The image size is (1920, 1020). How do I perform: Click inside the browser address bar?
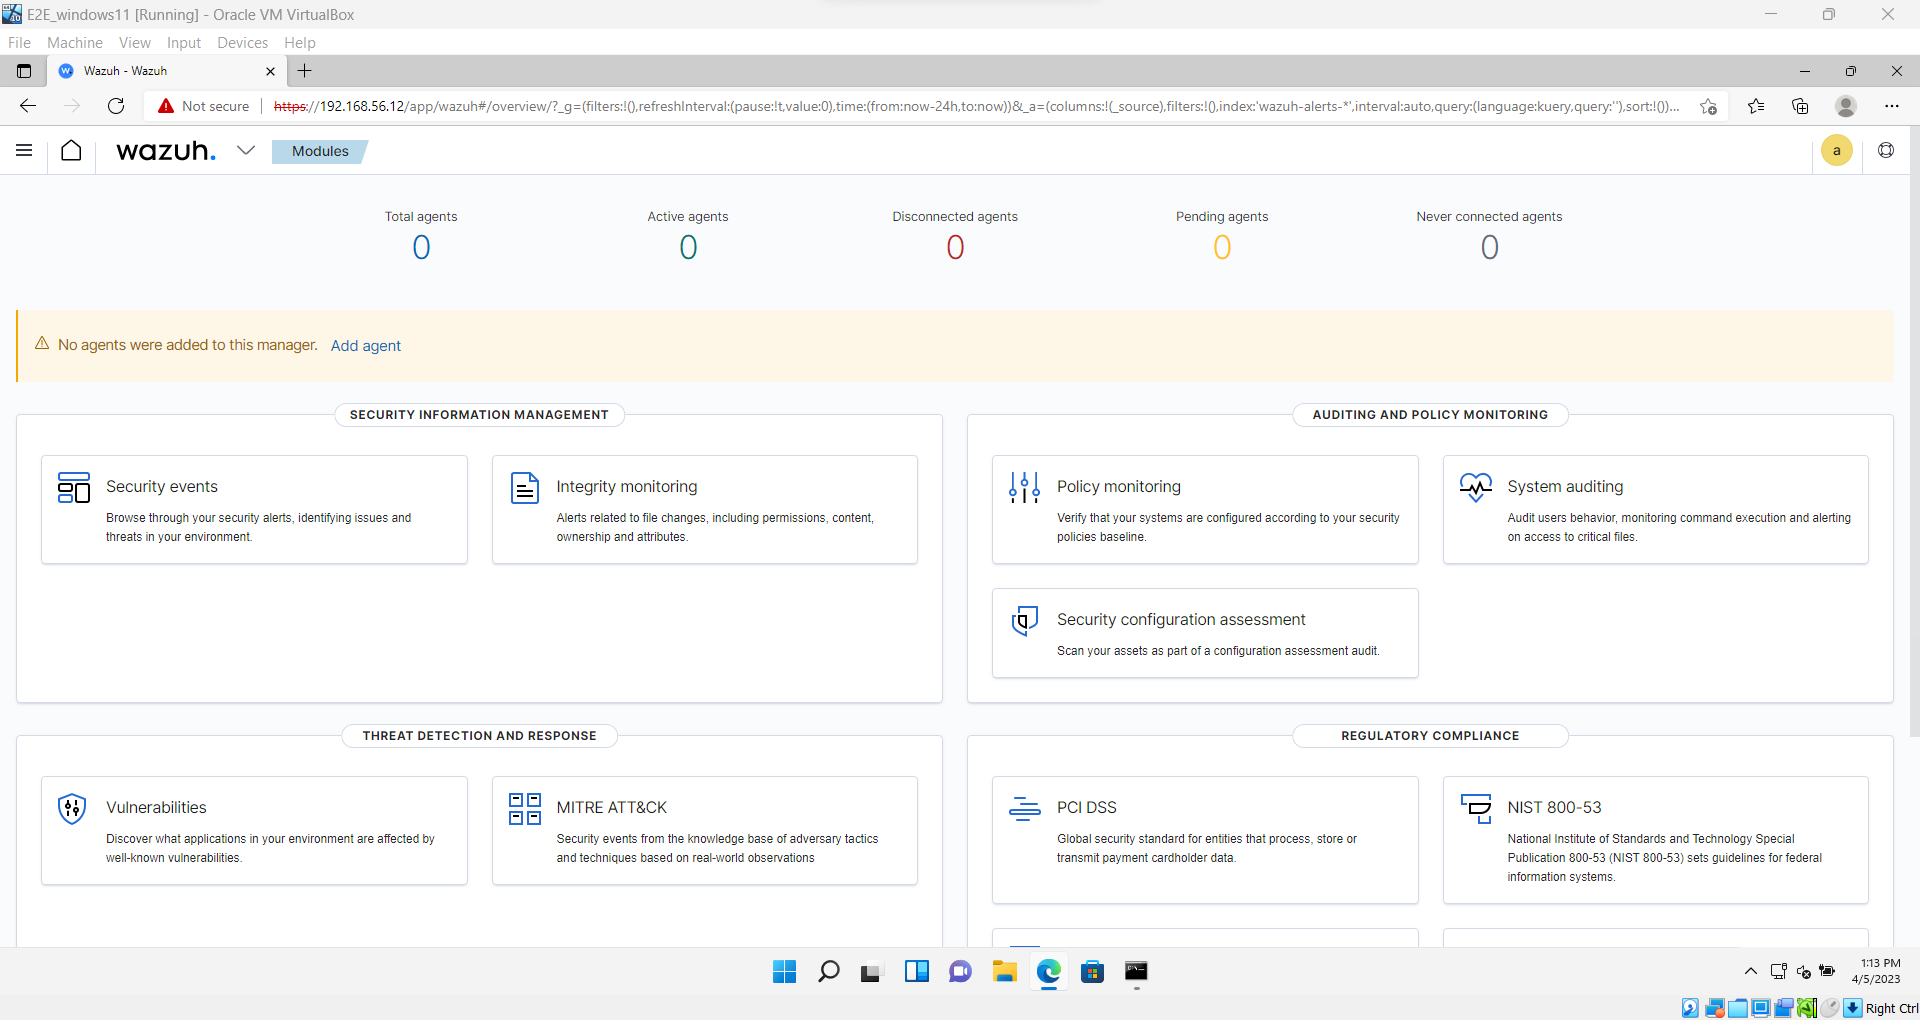click(x=700, y=106)
